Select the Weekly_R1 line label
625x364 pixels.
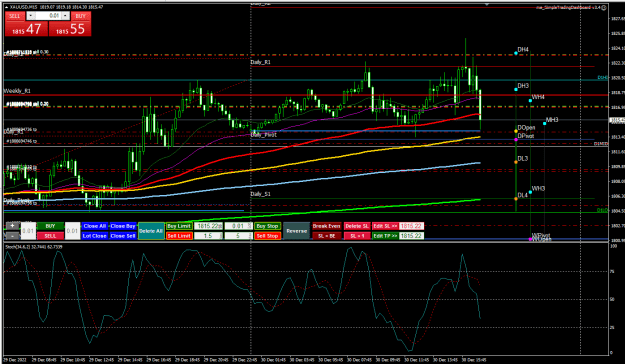click(x=17, y=91)
